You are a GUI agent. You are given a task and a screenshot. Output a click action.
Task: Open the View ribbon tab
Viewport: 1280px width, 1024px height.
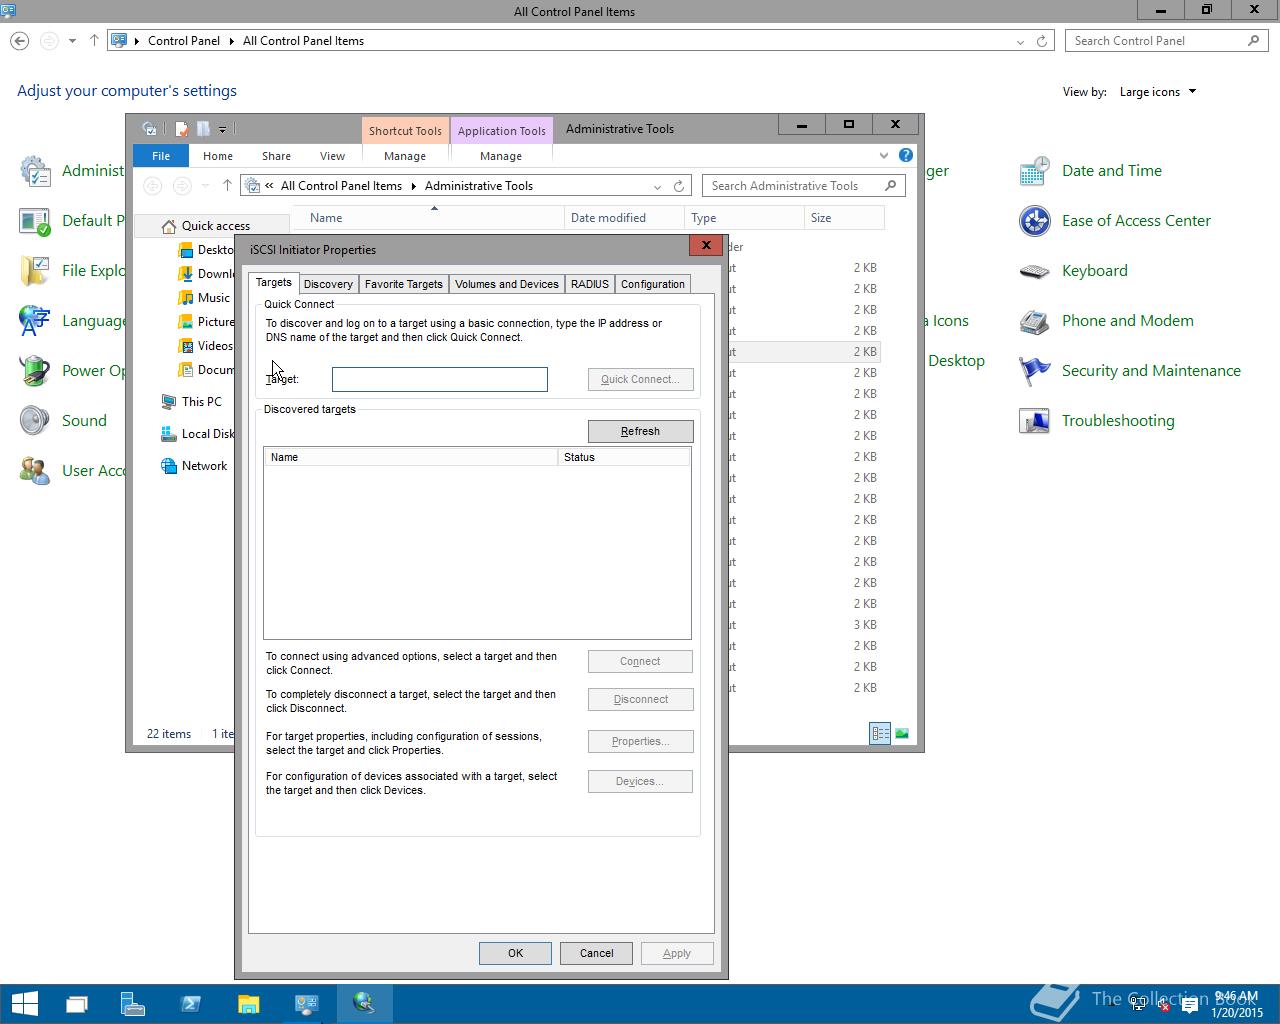332,156
